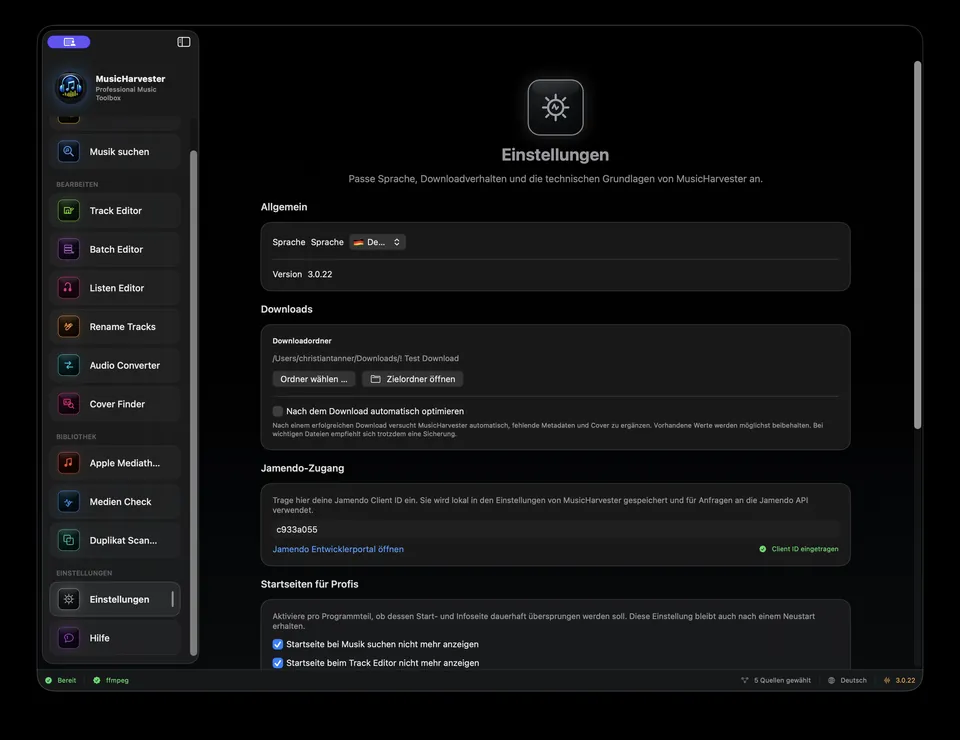The width and height of the screenshot is (960, 740).
Task: Click the 3.0.22 version status item
Action: [x=899, y=680]
